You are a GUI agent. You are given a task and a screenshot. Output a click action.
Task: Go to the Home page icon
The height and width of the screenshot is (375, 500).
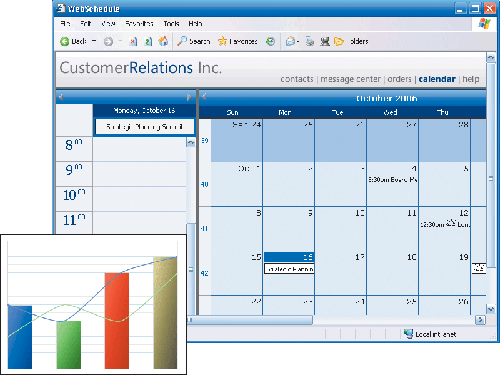[x=163, y=41]
